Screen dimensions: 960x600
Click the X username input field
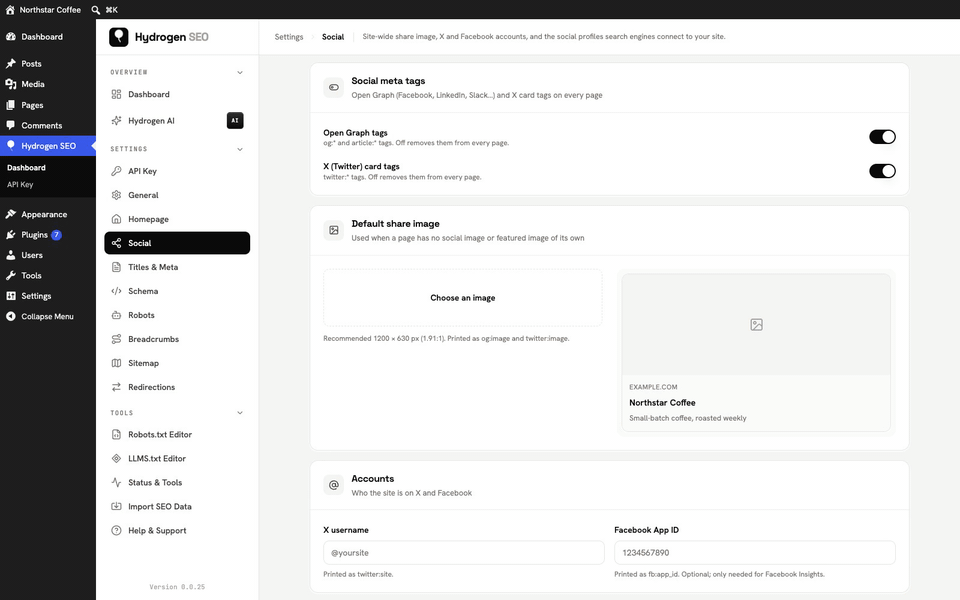click(x=463, y=552)
